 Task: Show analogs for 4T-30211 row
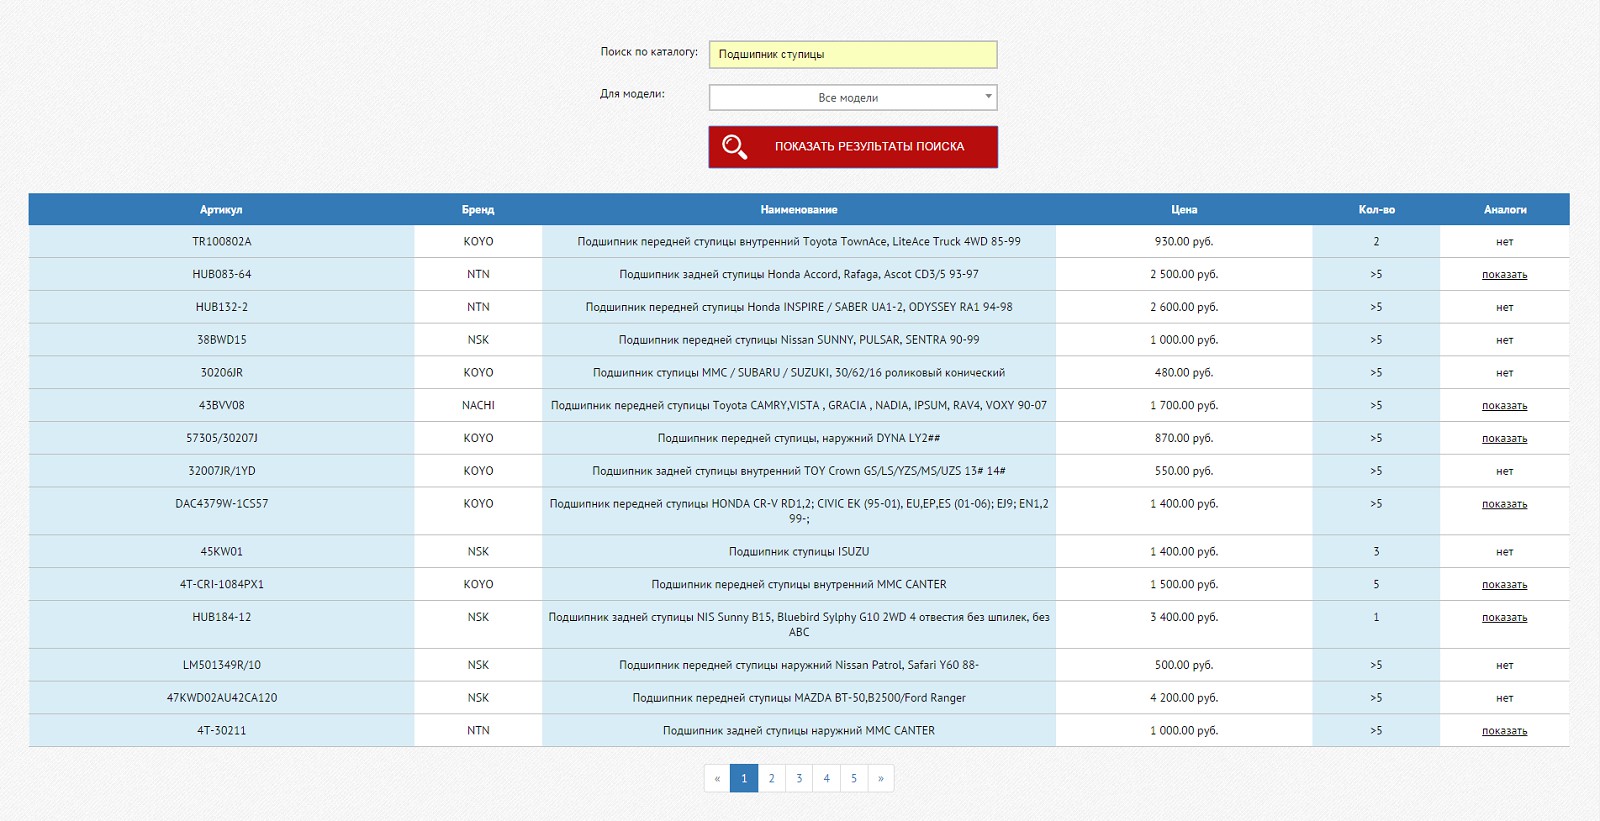click(1504, 731)
